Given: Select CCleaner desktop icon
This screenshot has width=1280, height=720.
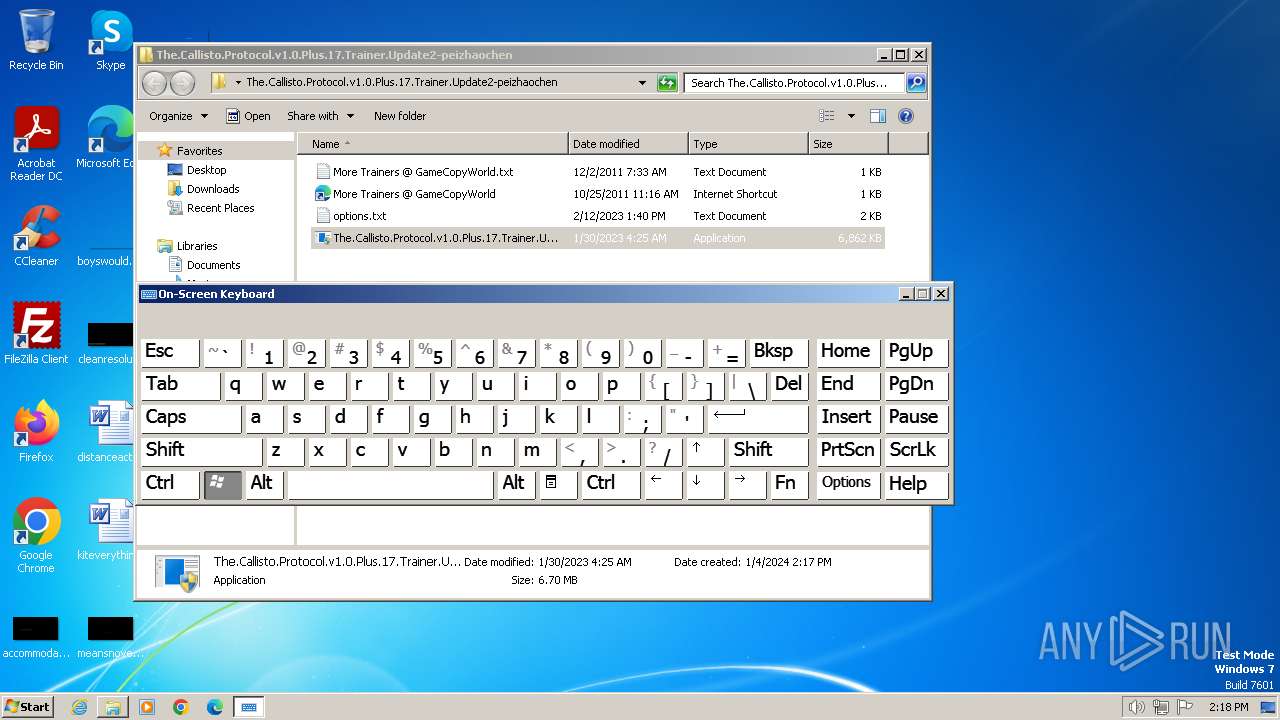Looking at the screenshot, I should point(36,236).
